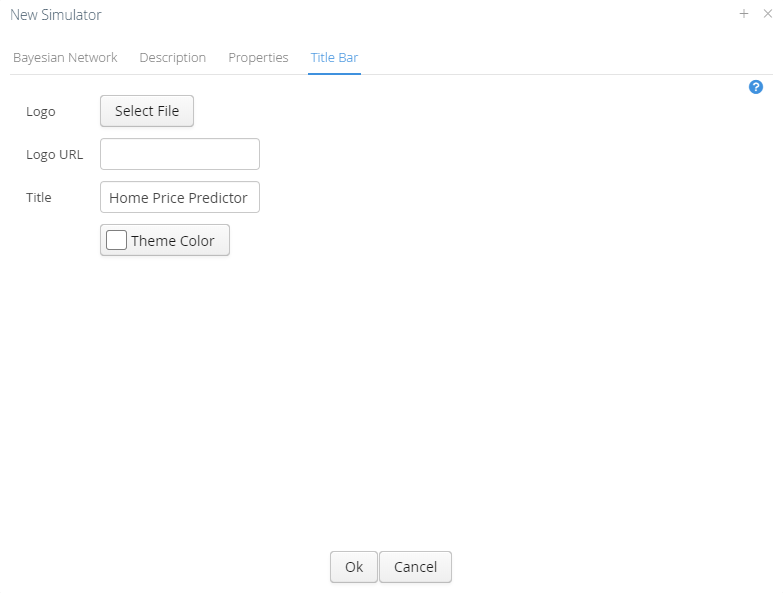Viewport: 783px width, 593px height.
Task: Select the Title Bar tab
Action: pyautogui.click(x=334, y=57)
